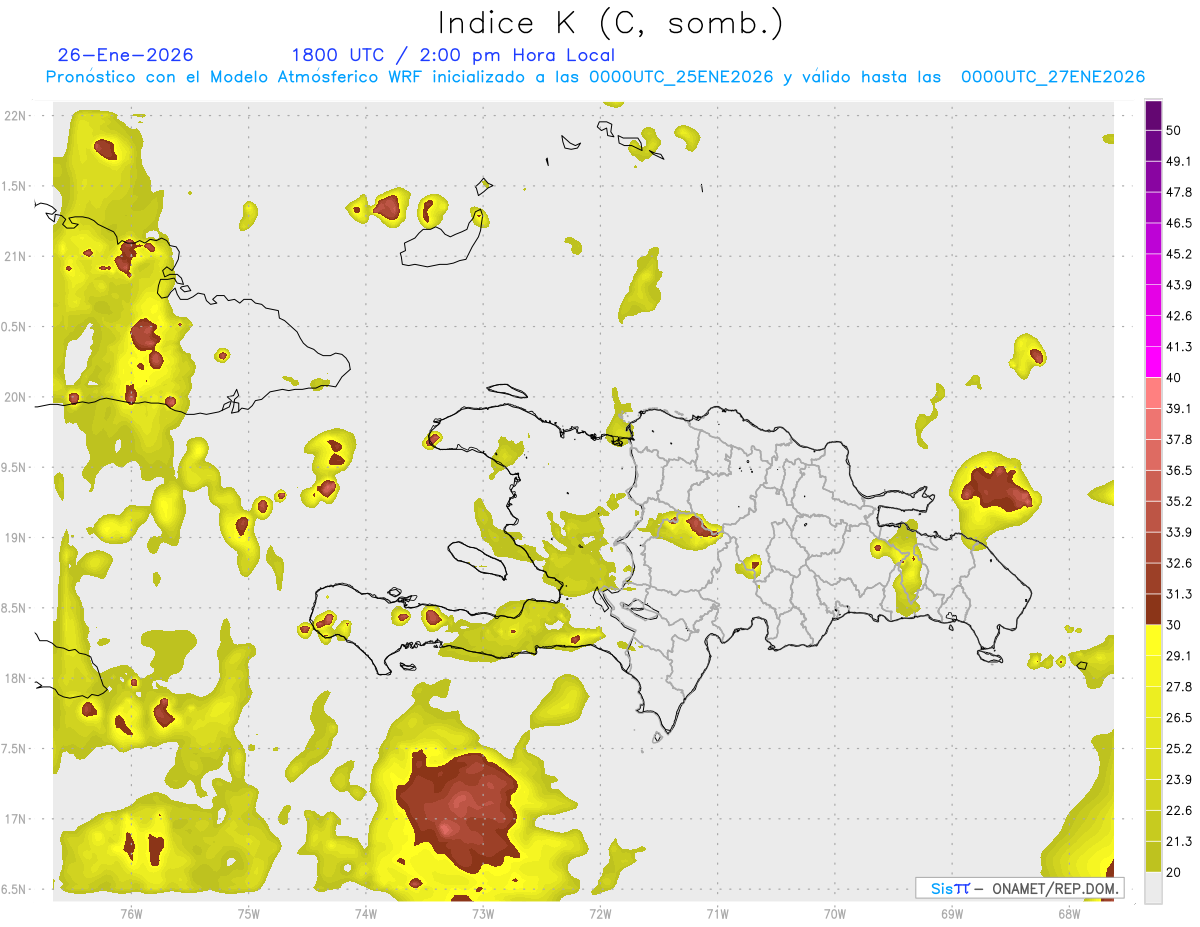Viewport: 1200px width, 927px height.
Task: Select the "21N" latitude label
Action: pos(17,256)
